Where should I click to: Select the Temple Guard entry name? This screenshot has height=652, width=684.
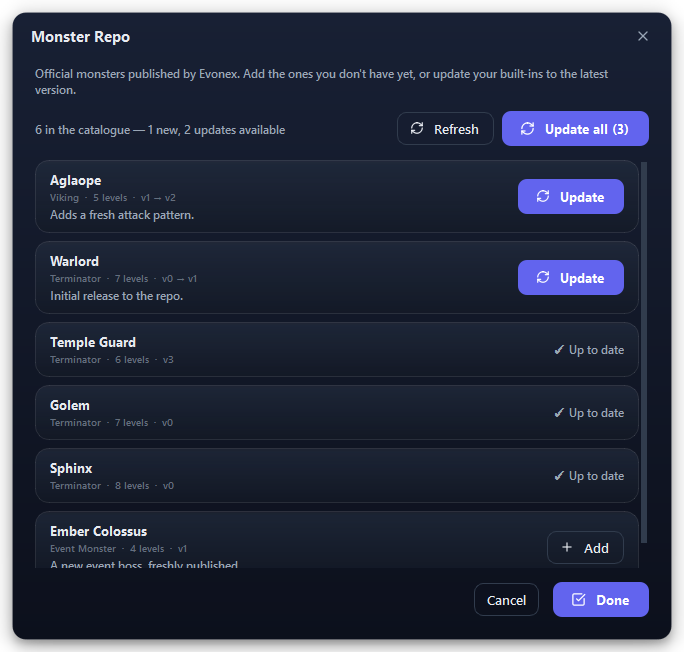(93, 342)
